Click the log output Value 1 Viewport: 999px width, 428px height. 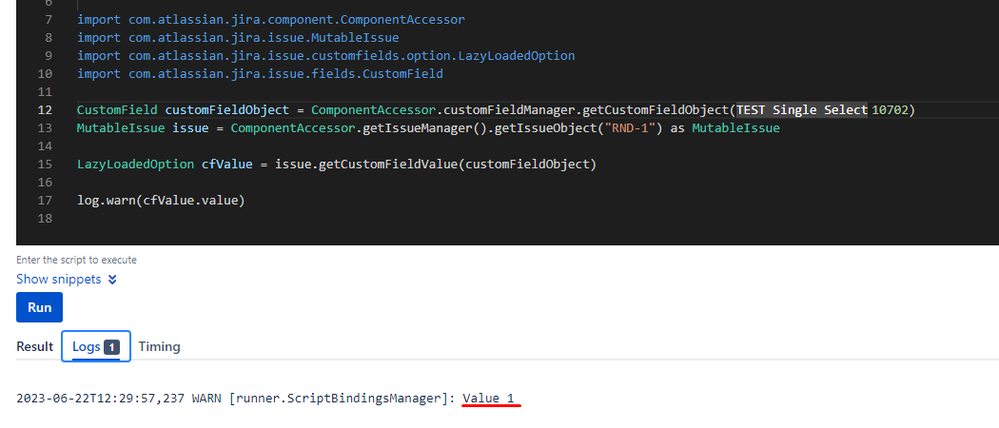pyautogui.click(x=489, y=399)
